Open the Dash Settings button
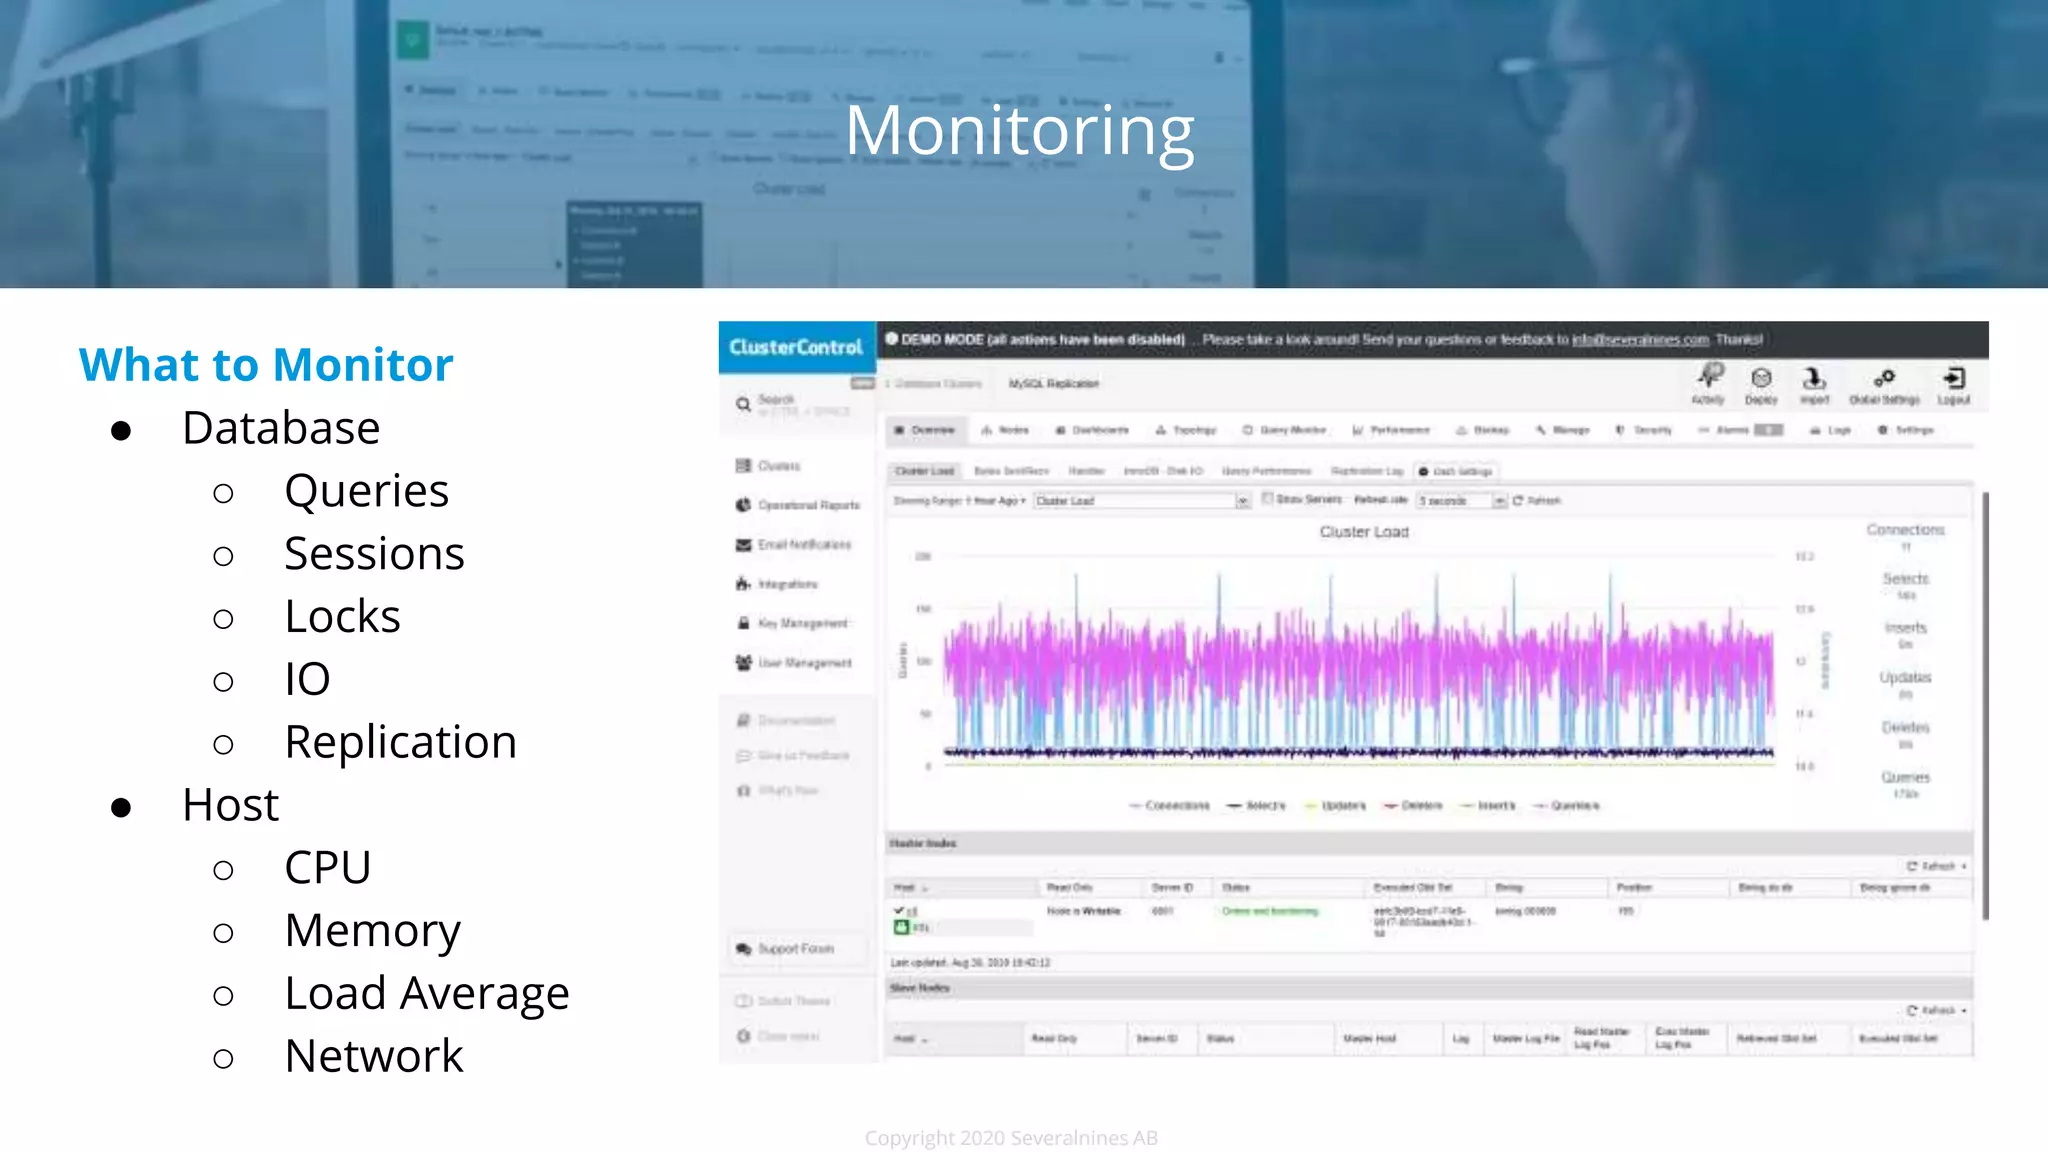This screenshot has width=2048, height=1152. [1455, 471]
